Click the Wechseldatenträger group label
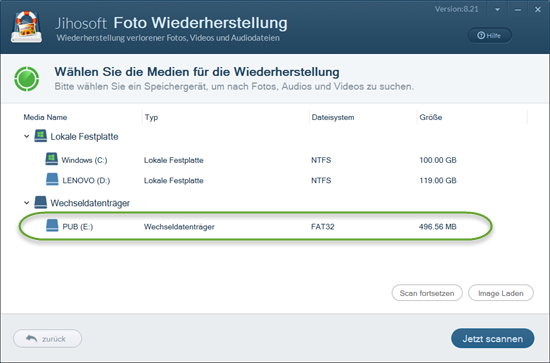The width and height of the screenshot is (550, 363). click(x=90, y=203)
